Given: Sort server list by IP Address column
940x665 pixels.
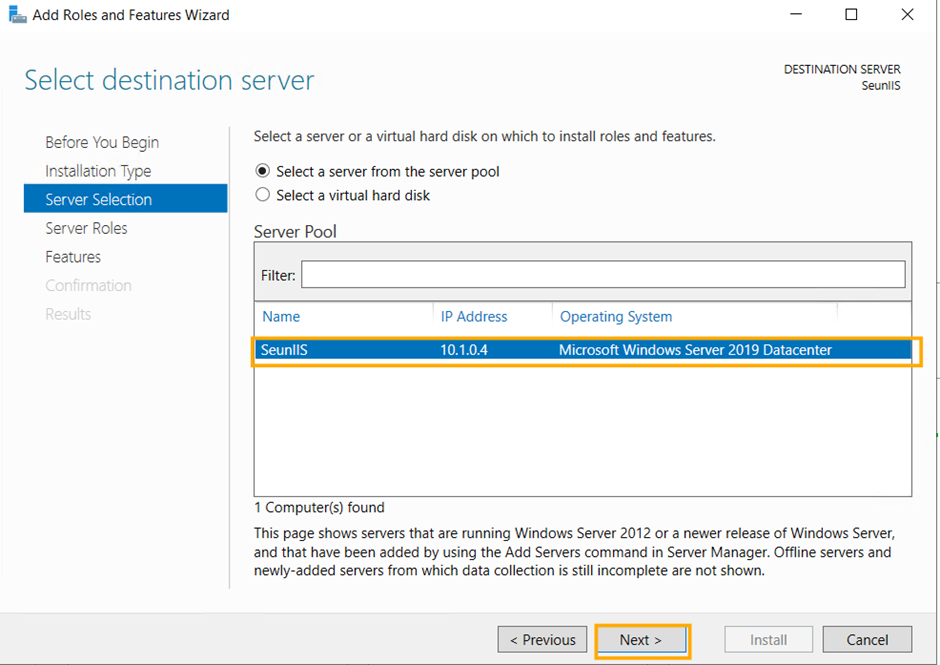Looking at the screenshot, I should tap(474, 317).
